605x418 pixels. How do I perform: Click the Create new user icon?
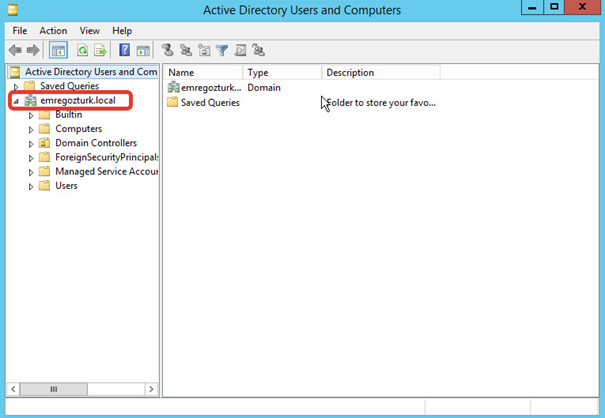click(167, 50)
